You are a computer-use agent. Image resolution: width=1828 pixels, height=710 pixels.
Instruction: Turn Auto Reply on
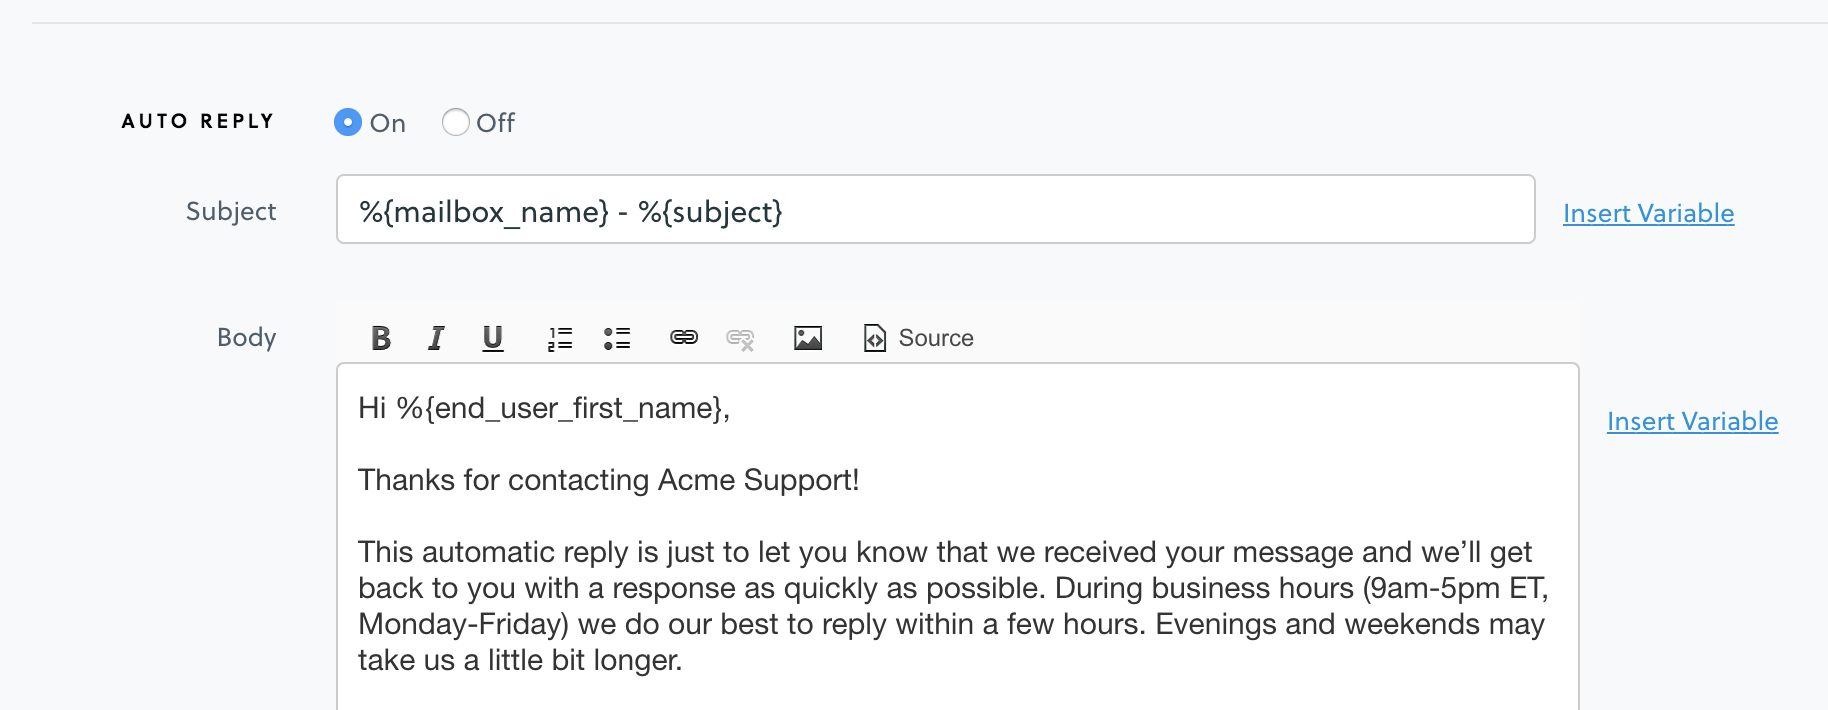tap(348, 122)
